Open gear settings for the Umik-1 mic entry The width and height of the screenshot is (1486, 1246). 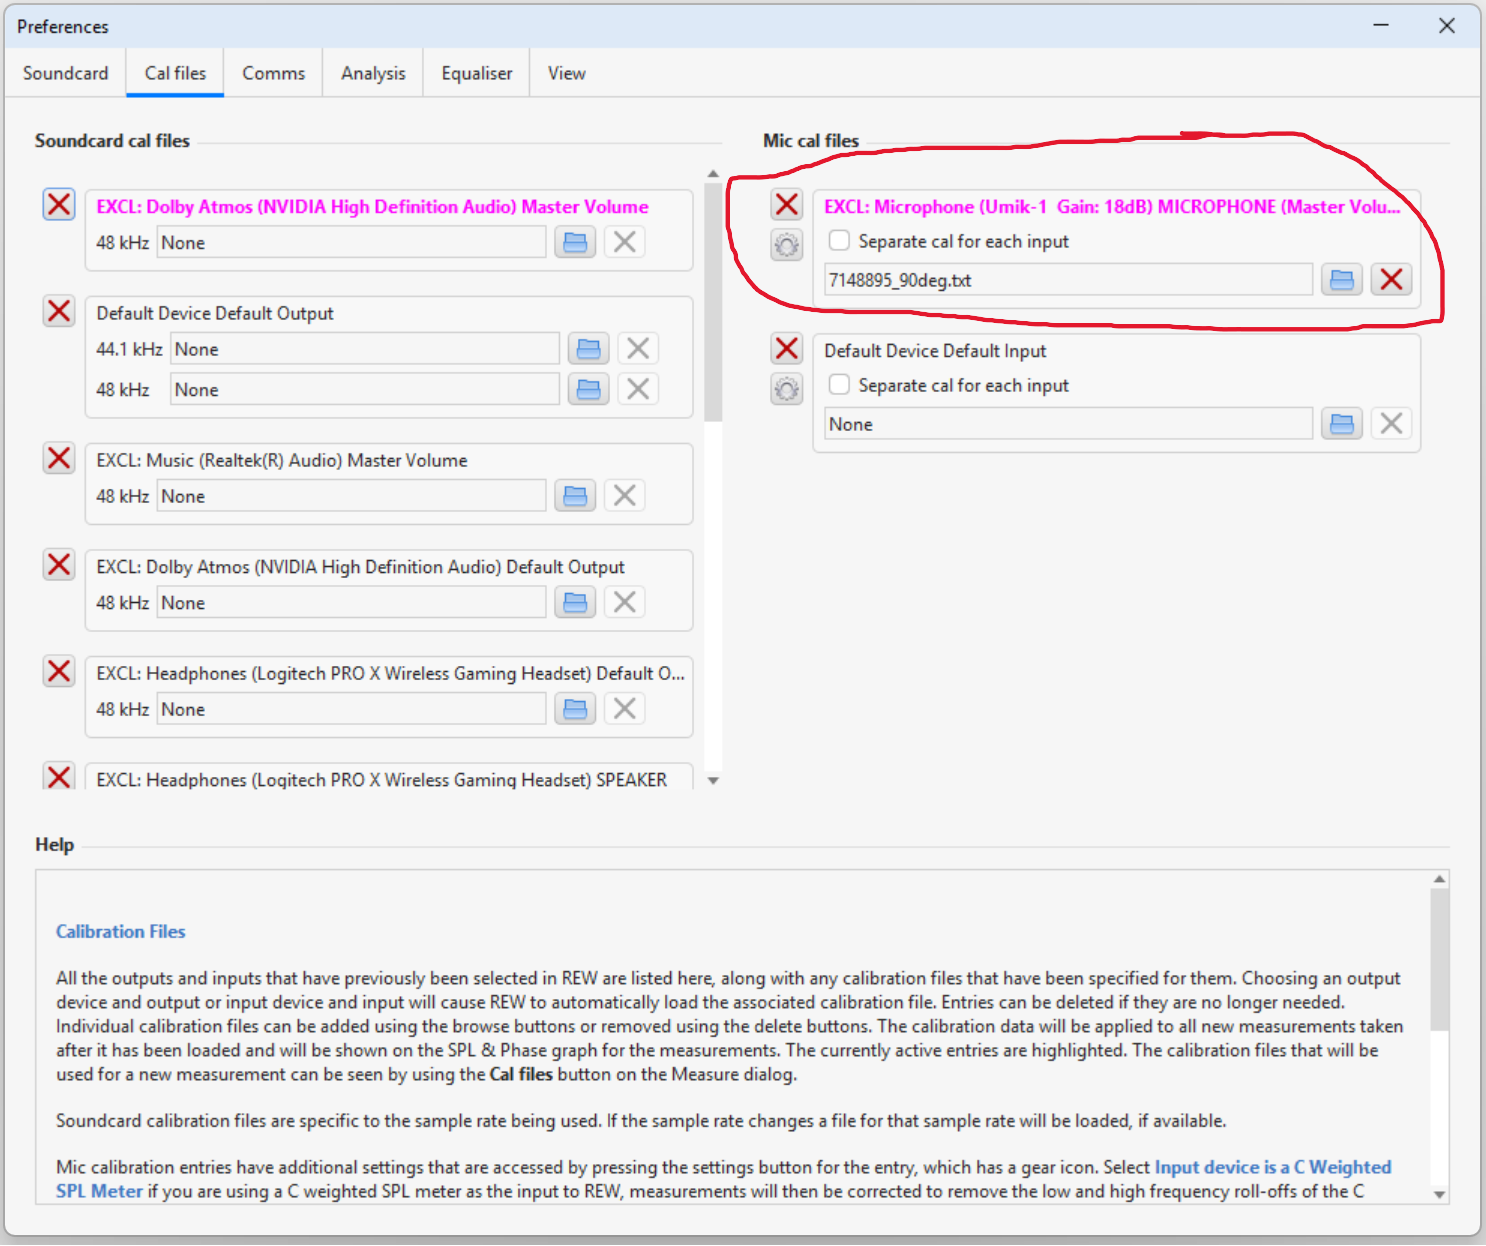click(787, 245)
